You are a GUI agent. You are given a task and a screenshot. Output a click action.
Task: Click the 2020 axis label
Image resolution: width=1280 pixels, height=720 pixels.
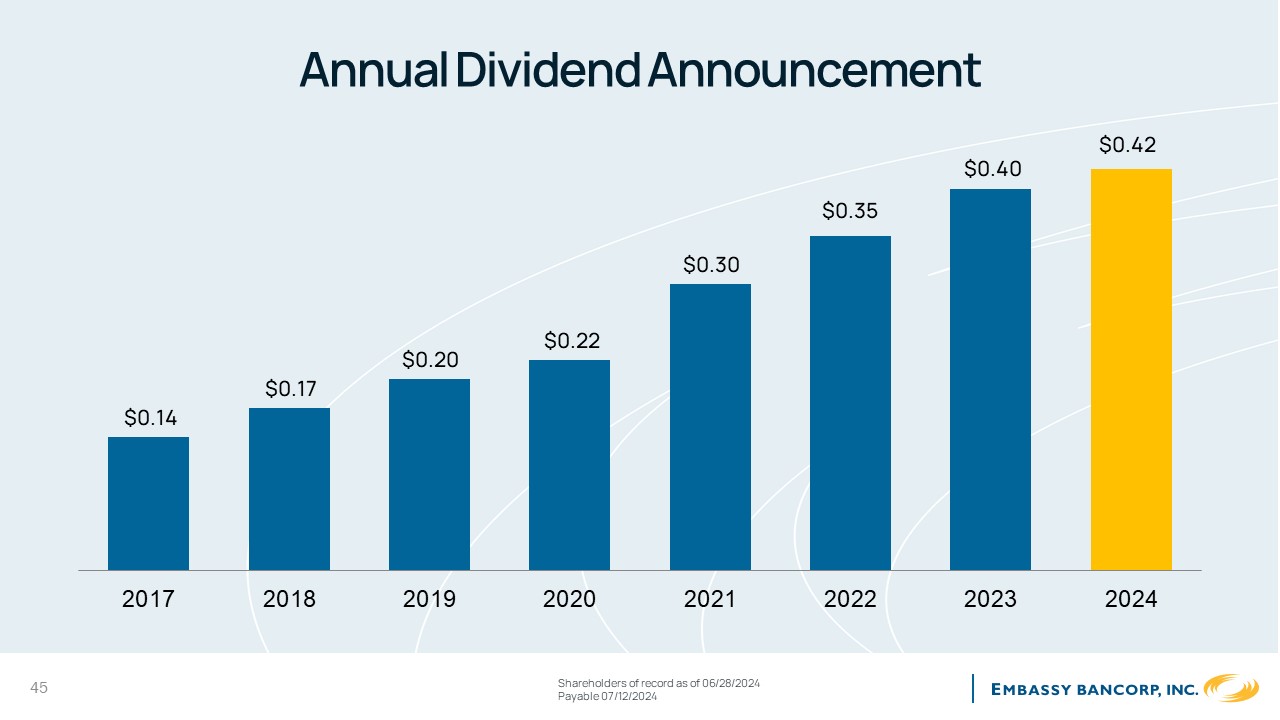tap(569, 600)
